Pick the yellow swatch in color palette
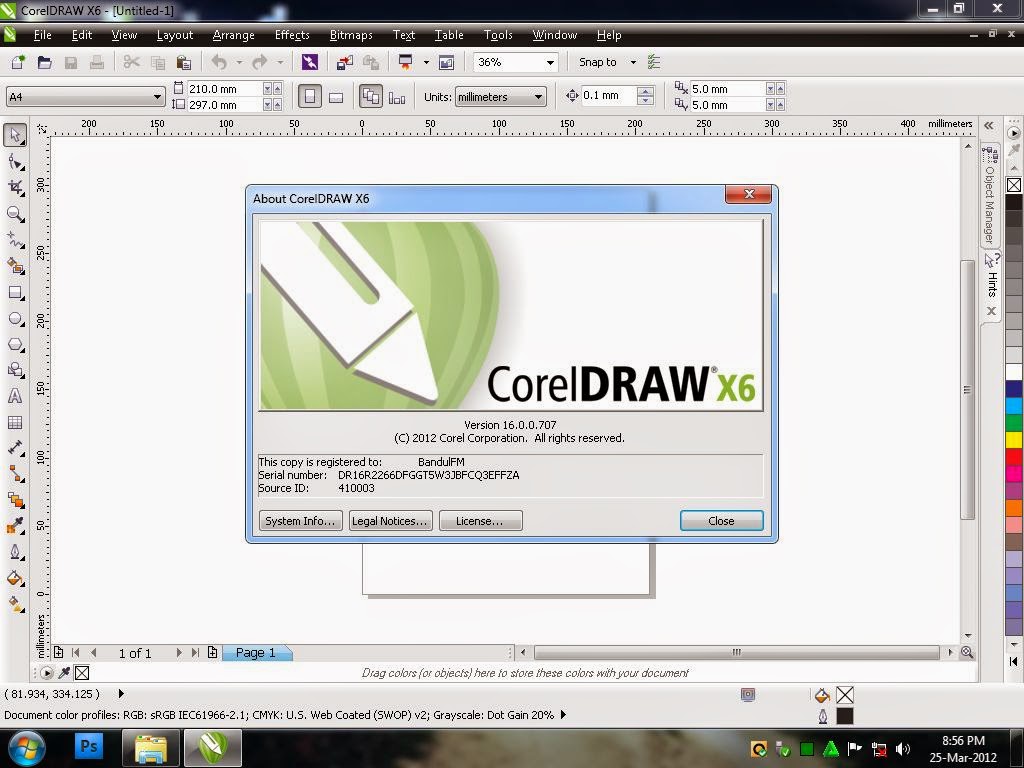The width and height of the screenshot is (1024, 768). coord(1014,440)
